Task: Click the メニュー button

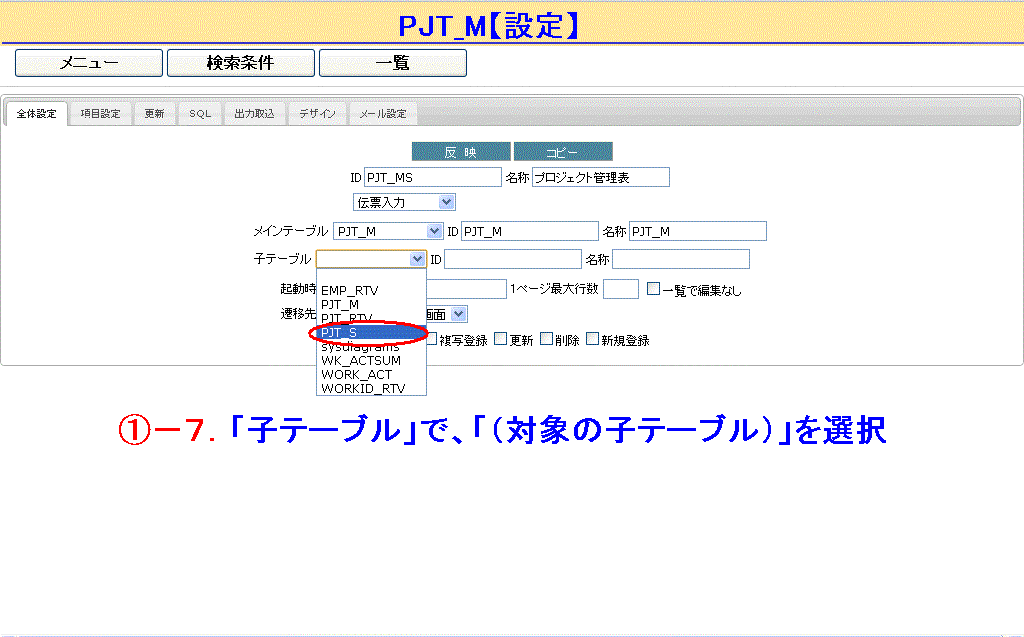Action: [x=89, y=63]
